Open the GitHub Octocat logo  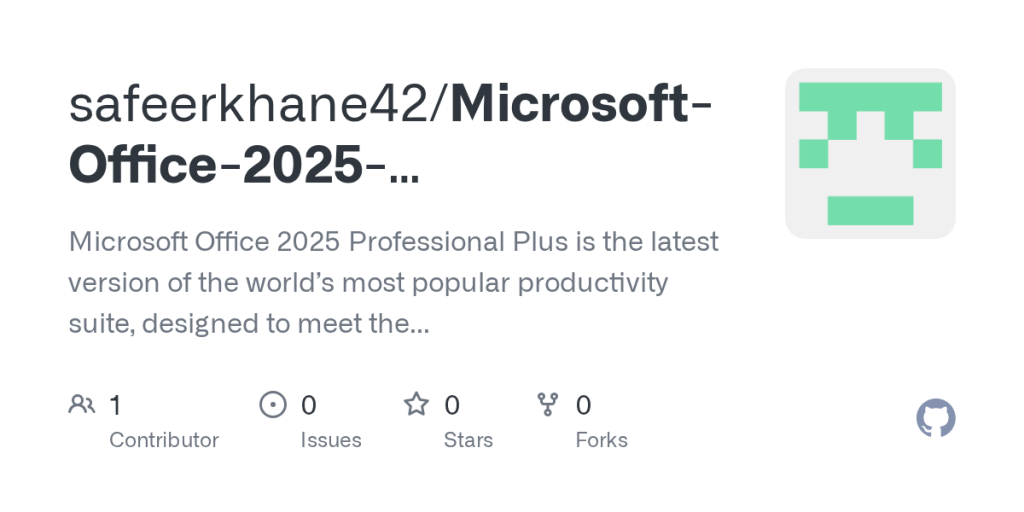point(935,418)
